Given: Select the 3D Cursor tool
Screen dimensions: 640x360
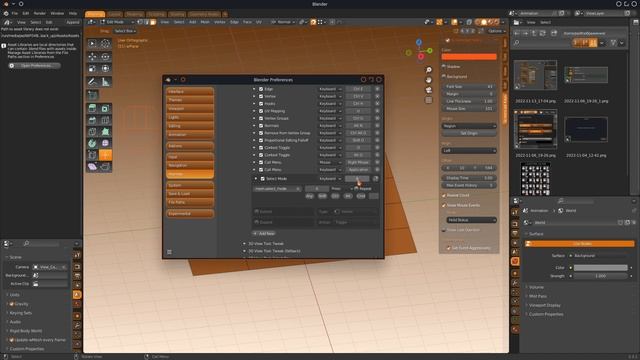Looking at the screenshot, I should (x=105, y=44).
